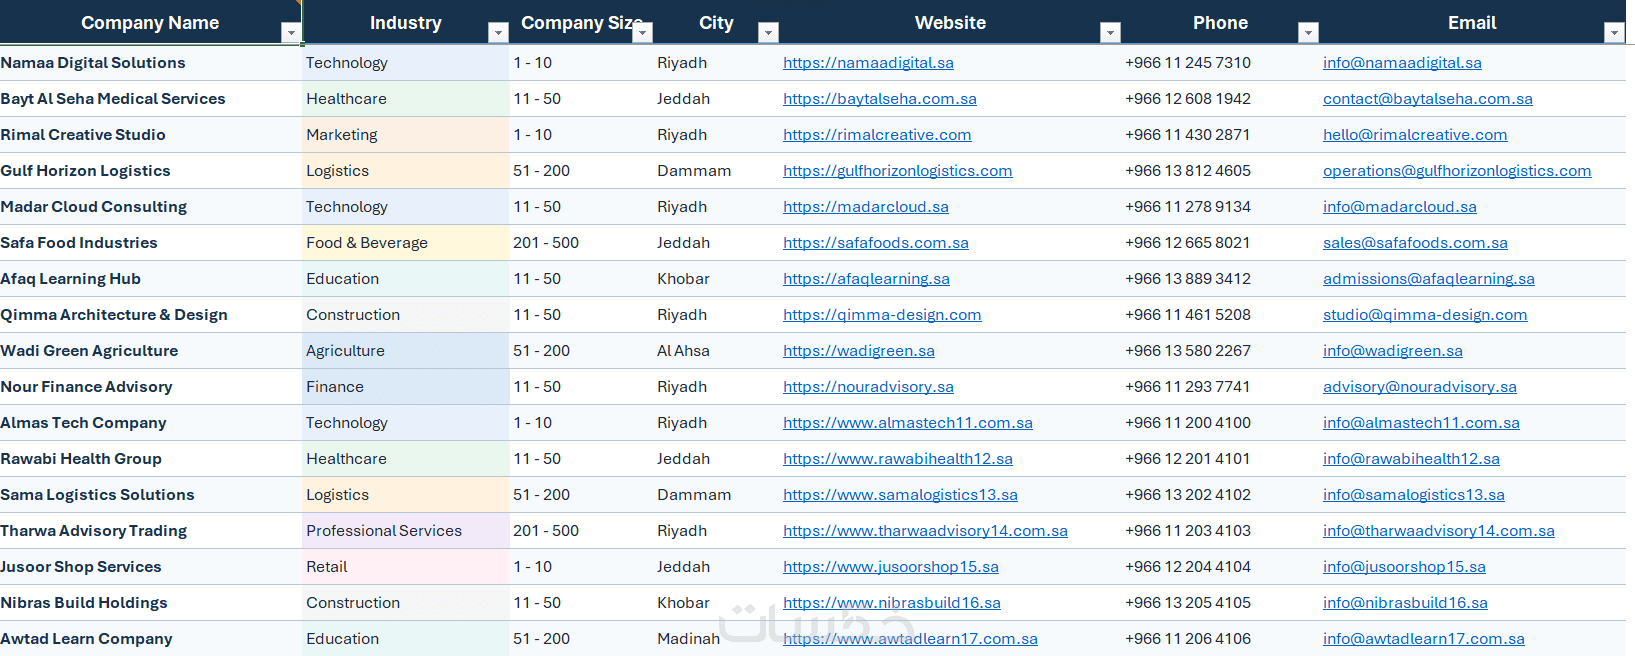The width and height of the screenshot is (1635, 656).
Task: Select the Madar Cloud Consulting cell
Action: tap(151, 207)
